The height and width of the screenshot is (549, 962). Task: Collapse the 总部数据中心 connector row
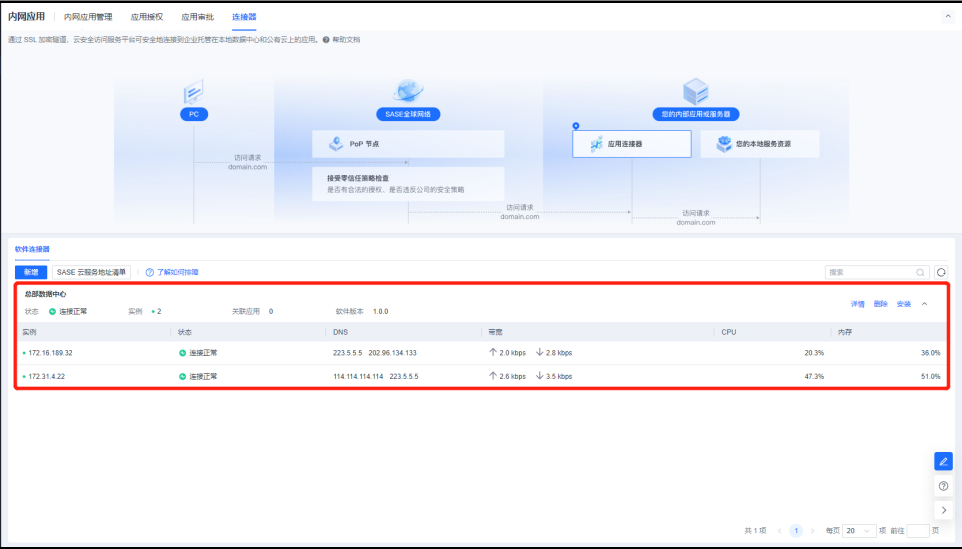click(x=924, y=304)
